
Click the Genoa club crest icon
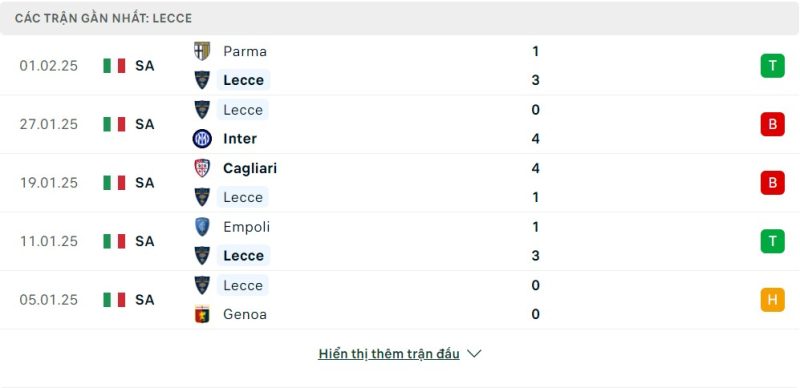(x=202, y=314)
